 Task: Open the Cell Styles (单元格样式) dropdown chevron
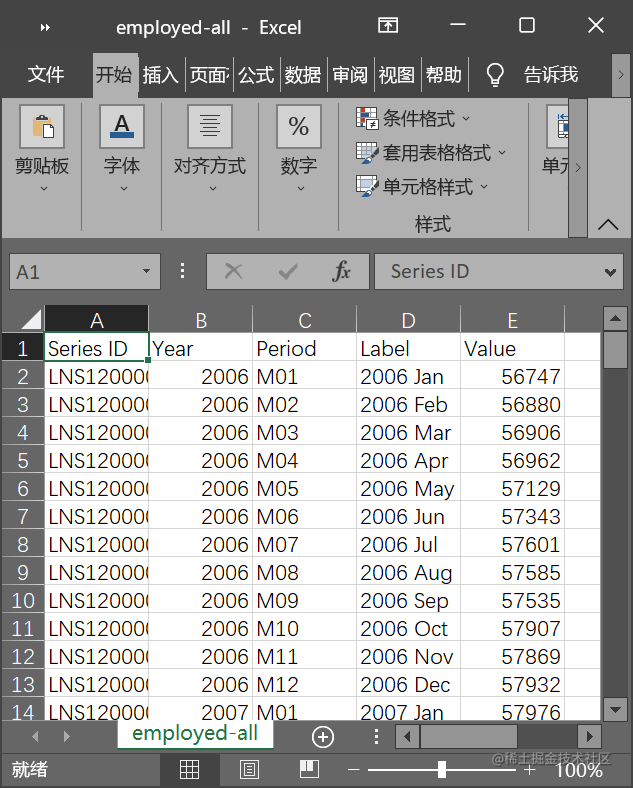[484, 186]
